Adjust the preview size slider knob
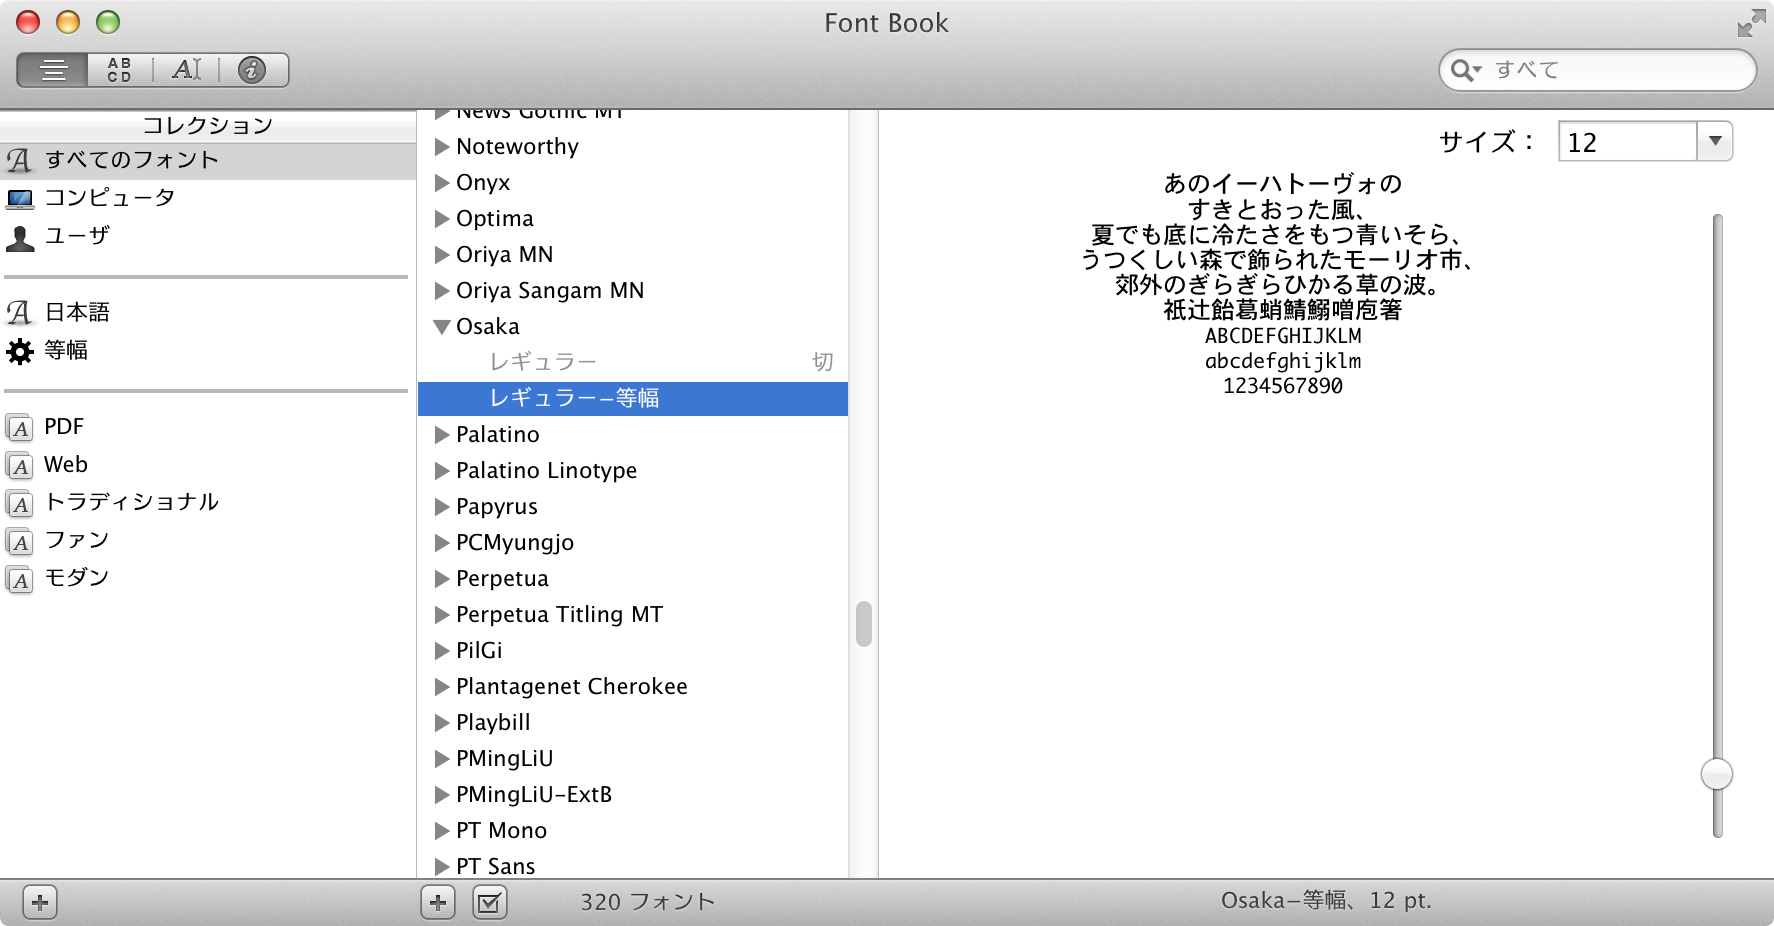Image resolution: width=1774 pixels, height=926 pixels. pos(1717,774)
